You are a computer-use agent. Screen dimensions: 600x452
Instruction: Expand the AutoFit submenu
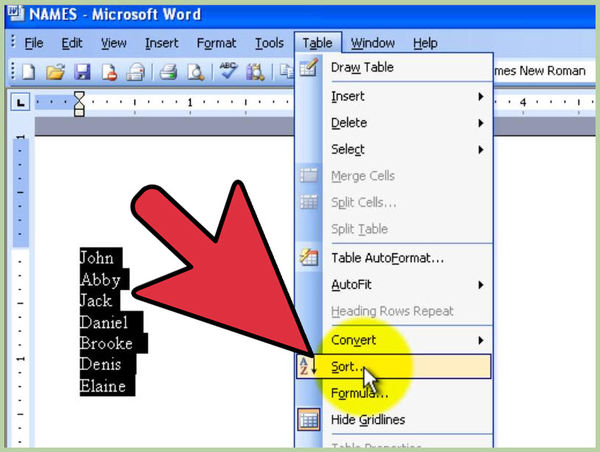tap(394, 284)
